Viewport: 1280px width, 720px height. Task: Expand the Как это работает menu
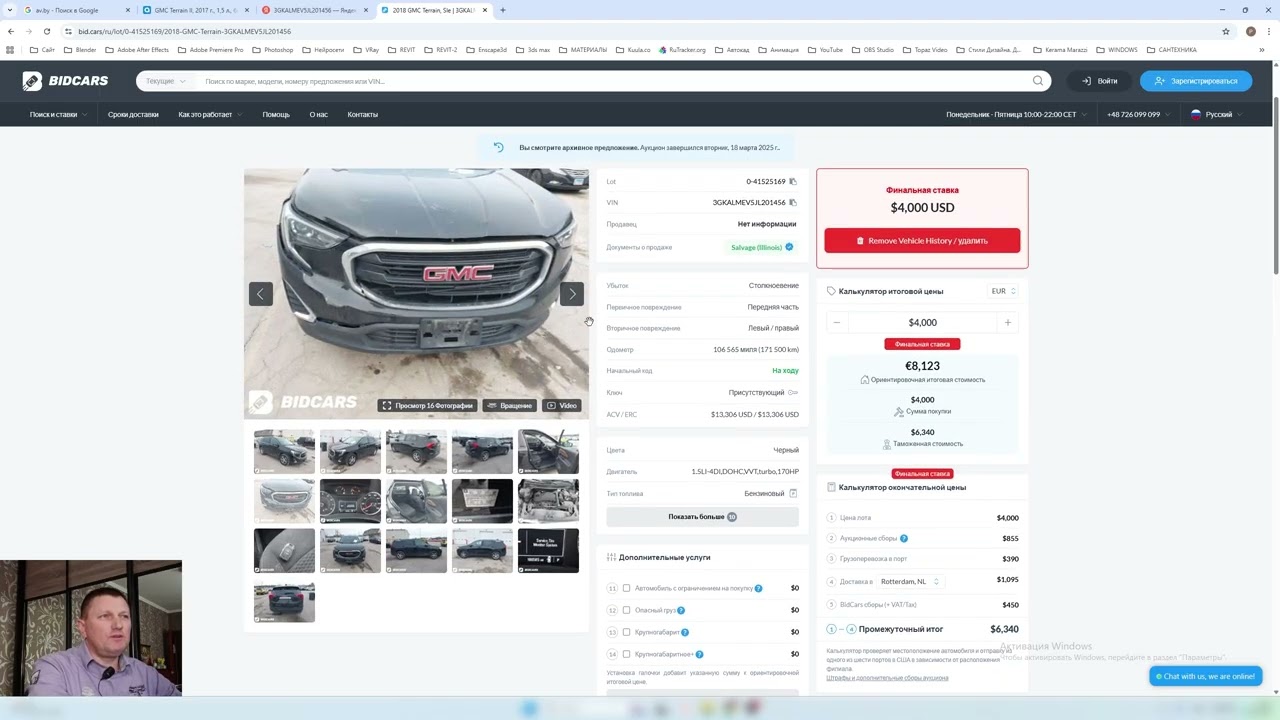[210, 115]
